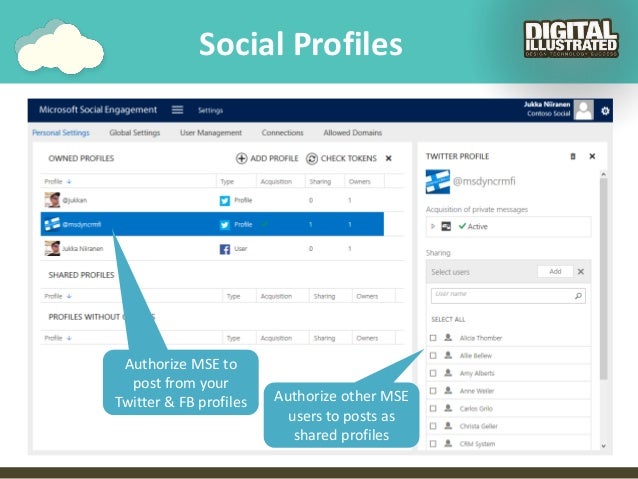The width and height of the screenshot is (638, 479).
Task: Click person icon next to CRM System
Action: tap(448, 443)
